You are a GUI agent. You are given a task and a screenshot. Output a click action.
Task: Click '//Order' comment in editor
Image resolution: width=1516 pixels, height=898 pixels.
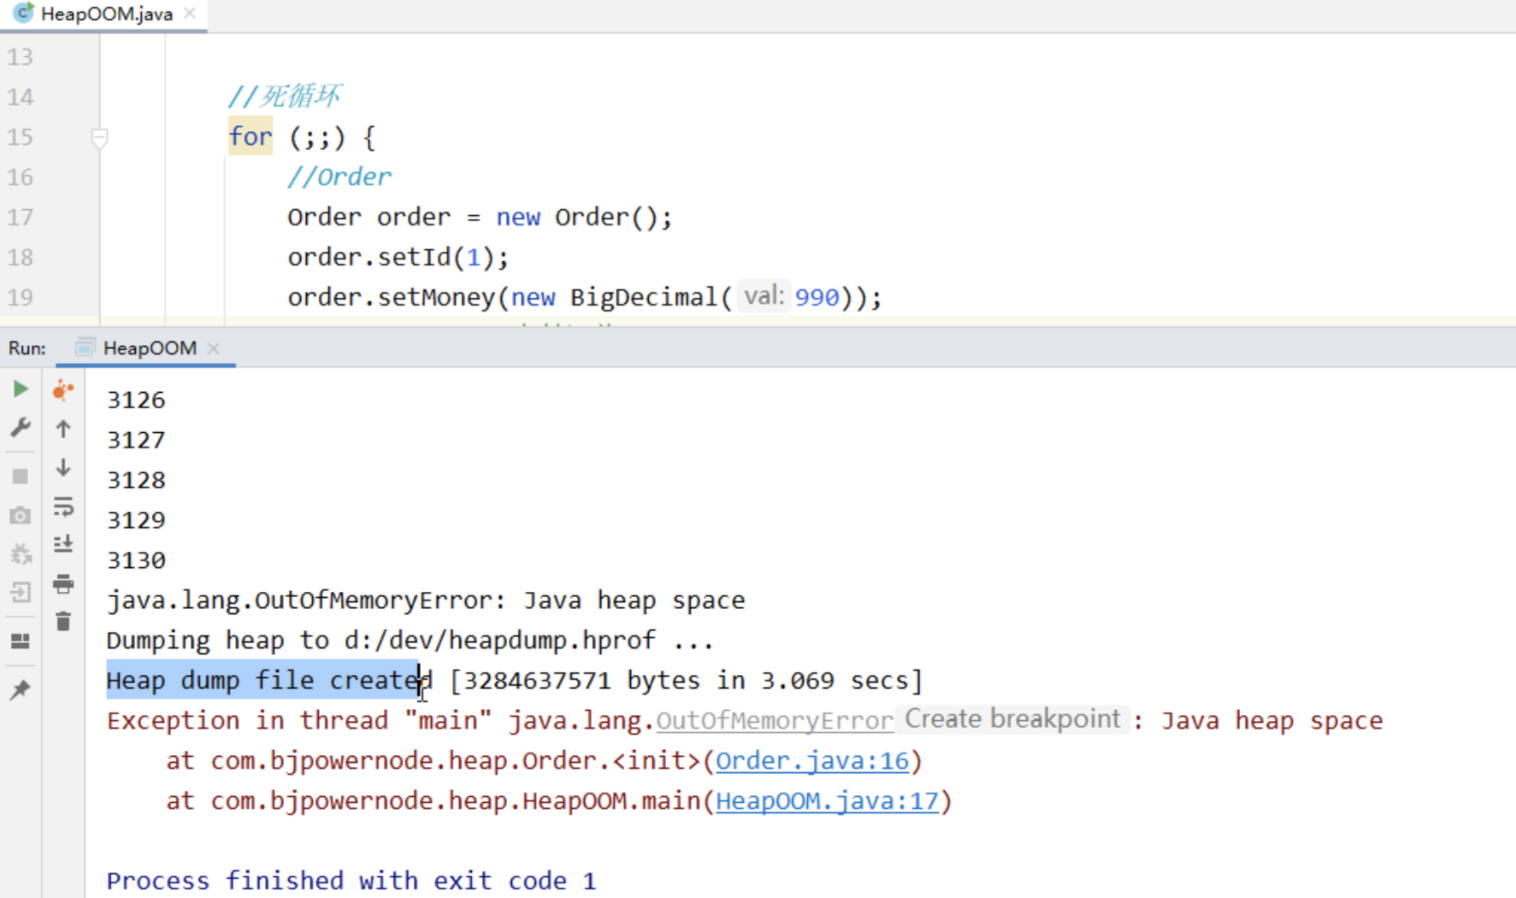pos(339,177)
